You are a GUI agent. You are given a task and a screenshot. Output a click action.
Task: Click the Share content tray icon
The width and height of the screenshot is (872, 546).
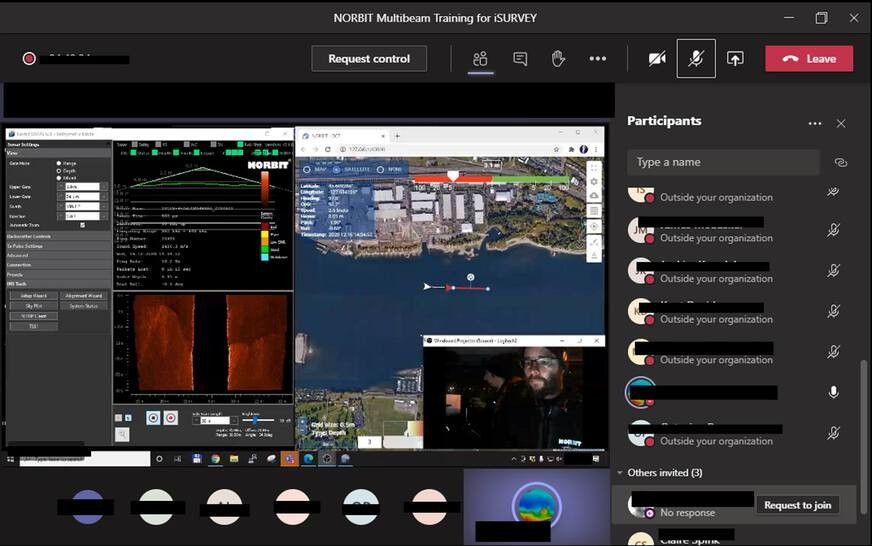pos(735,58)
